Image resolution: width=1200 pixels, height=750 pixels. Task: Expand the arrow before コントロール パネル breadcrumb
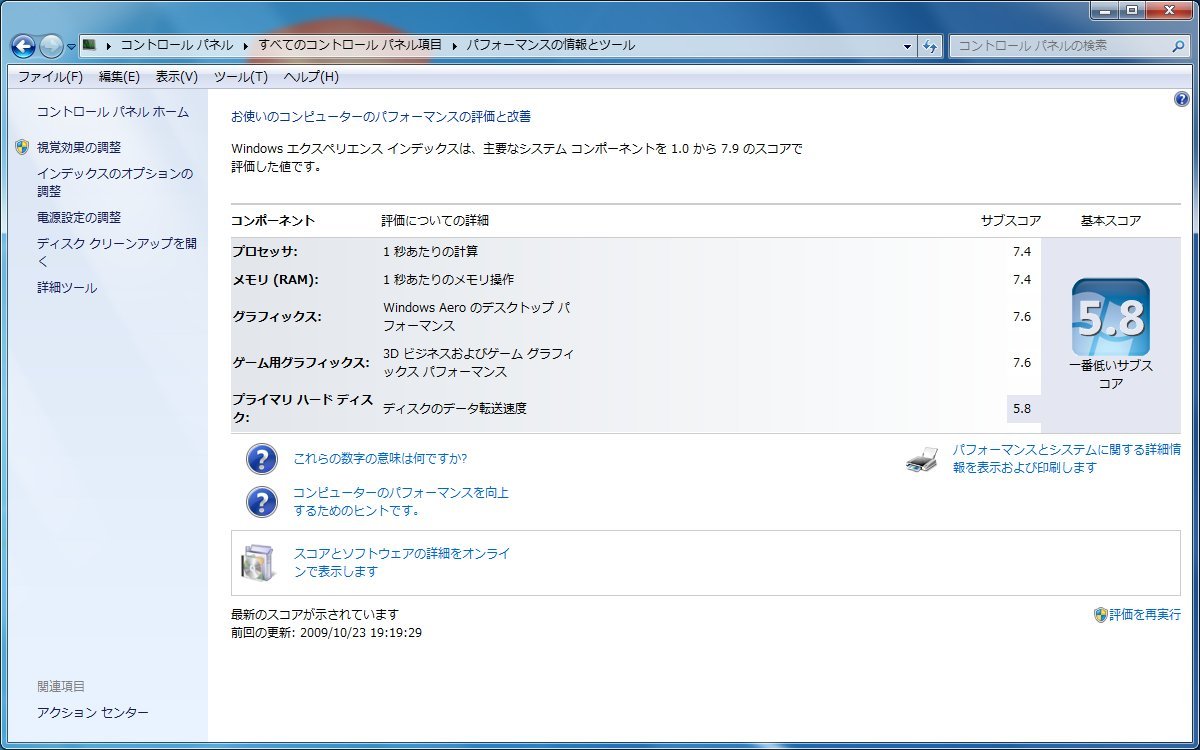point(108,46)
